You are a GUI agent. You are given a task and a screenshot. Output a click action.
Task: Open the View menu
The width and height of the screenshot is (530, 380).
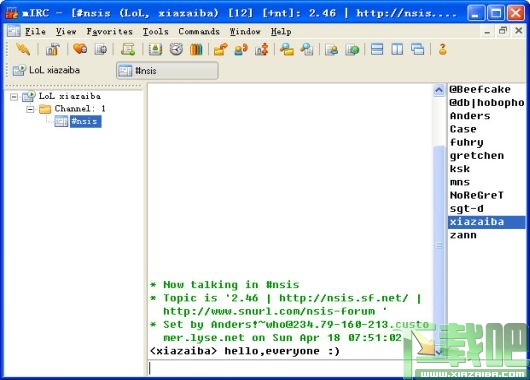[66, 31]
